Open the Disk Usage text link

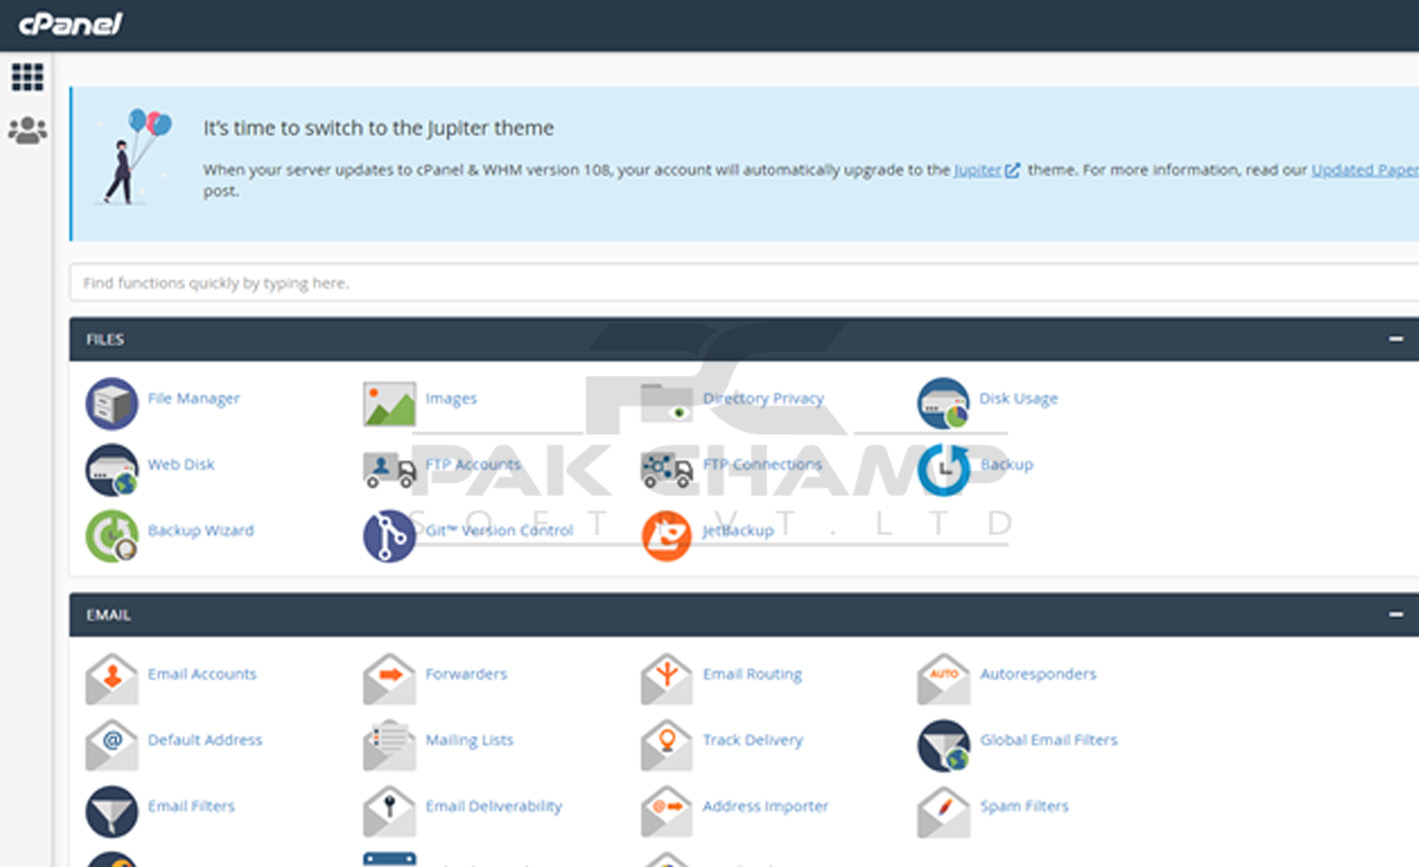click(x=1018, y=398)
